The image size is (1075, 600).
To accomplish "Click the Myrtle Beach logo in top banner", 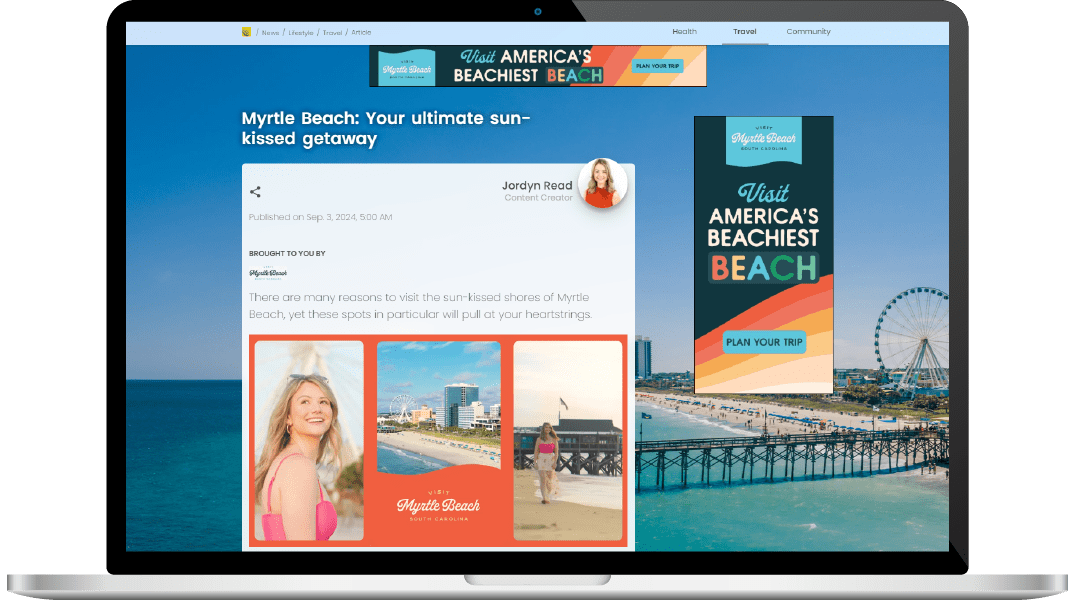I will 407,67.
